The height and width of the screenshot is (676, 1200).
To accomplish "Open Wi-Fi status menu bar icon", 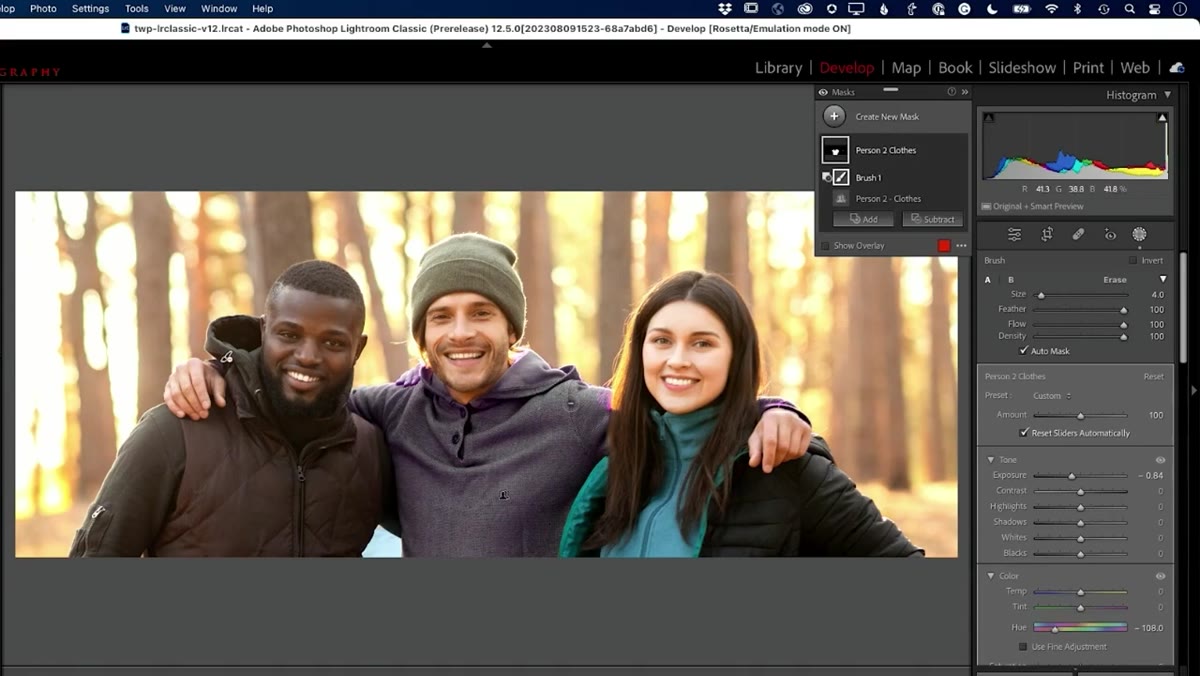I will click(x=1051, y=9).
